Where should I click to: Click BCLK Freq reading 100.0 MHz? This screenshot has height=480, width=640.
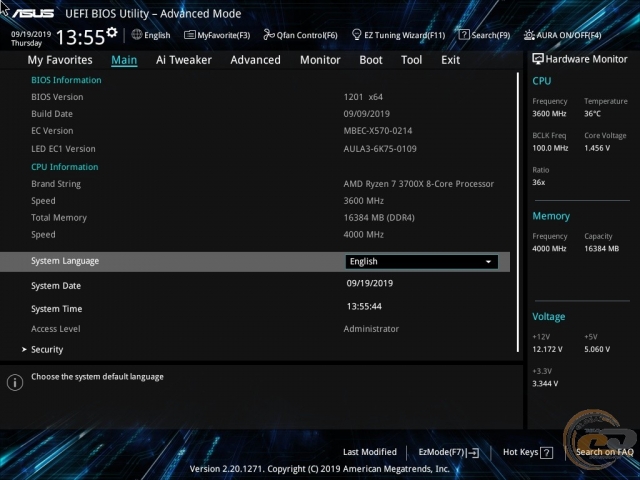coord(550,148)
